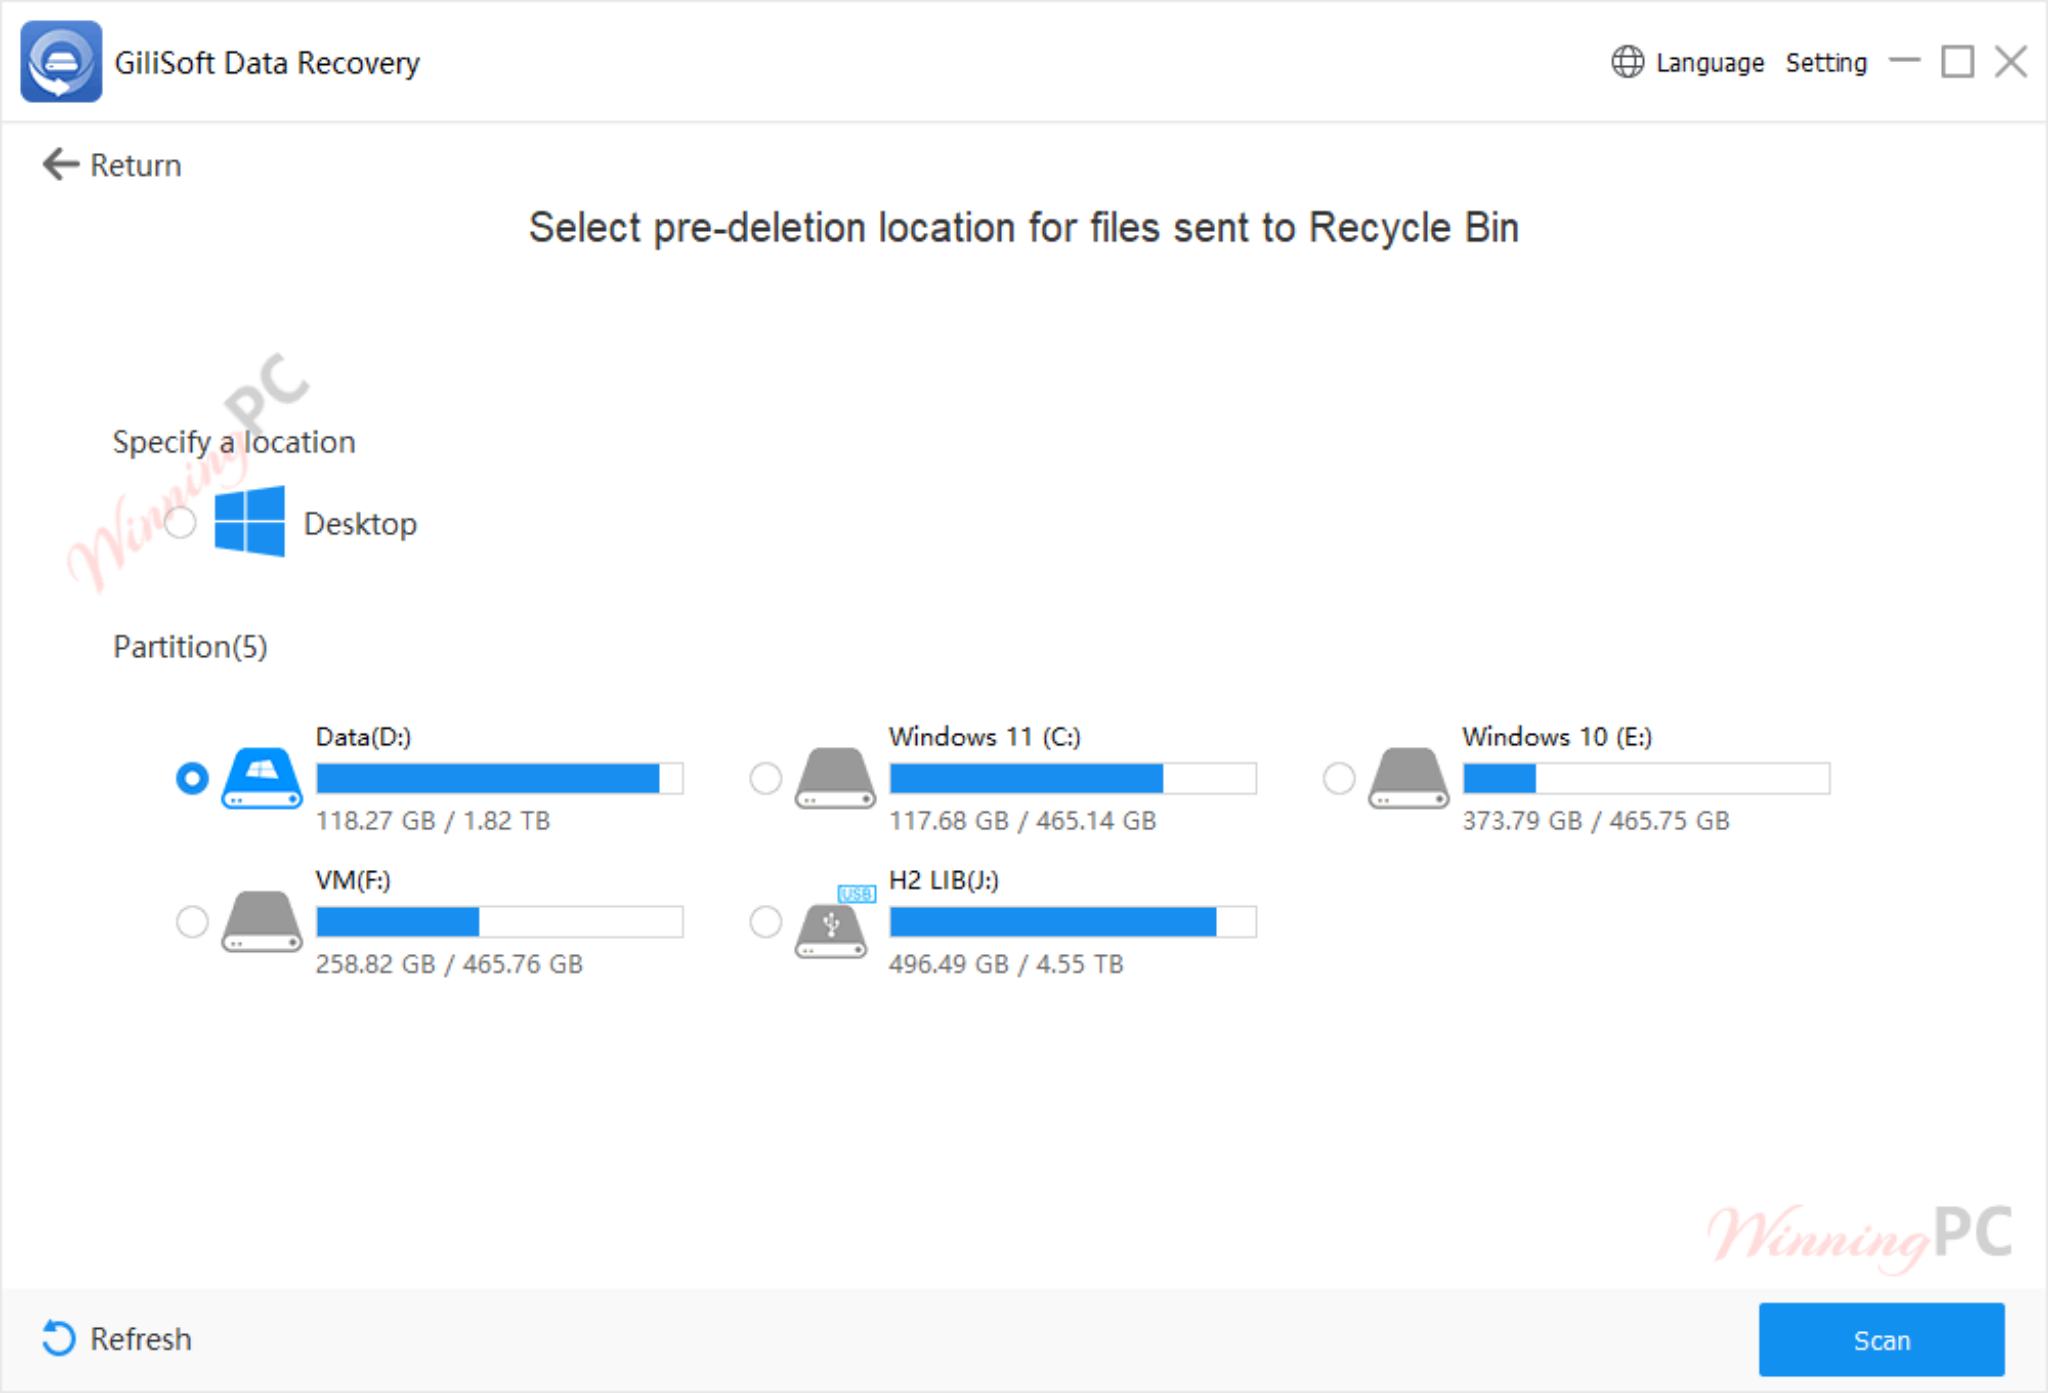
Task: Select the H2 LIB(J:) radio button
Action: click(765, 922)
